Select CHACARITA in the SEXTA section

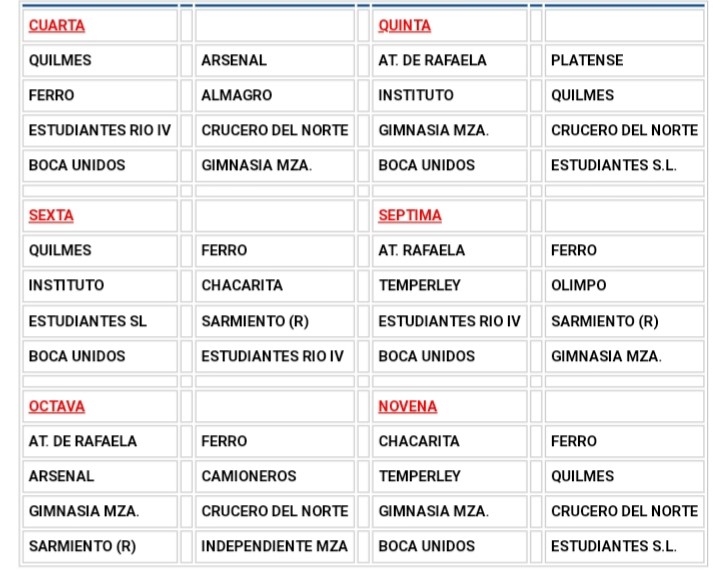[242, 285]
